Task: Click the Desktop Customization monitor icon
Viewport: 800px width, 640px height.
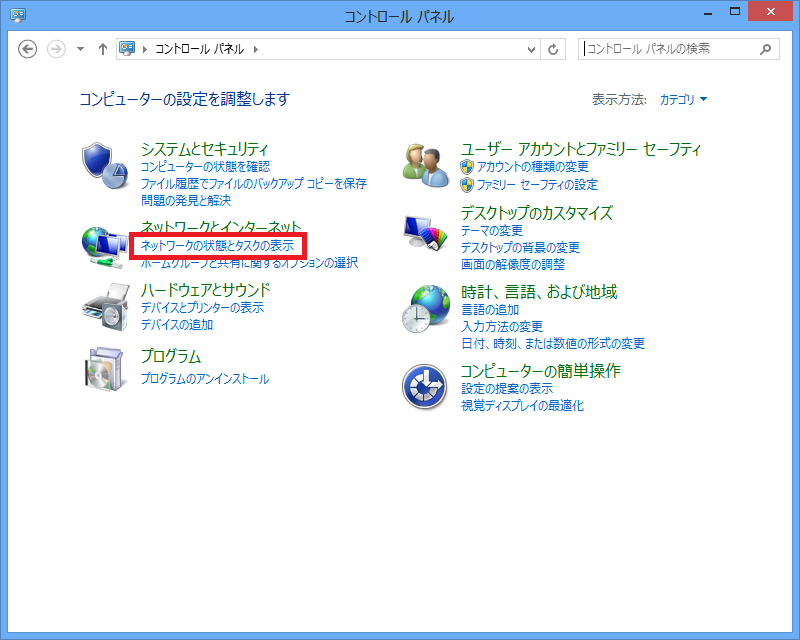Action: 427,236
